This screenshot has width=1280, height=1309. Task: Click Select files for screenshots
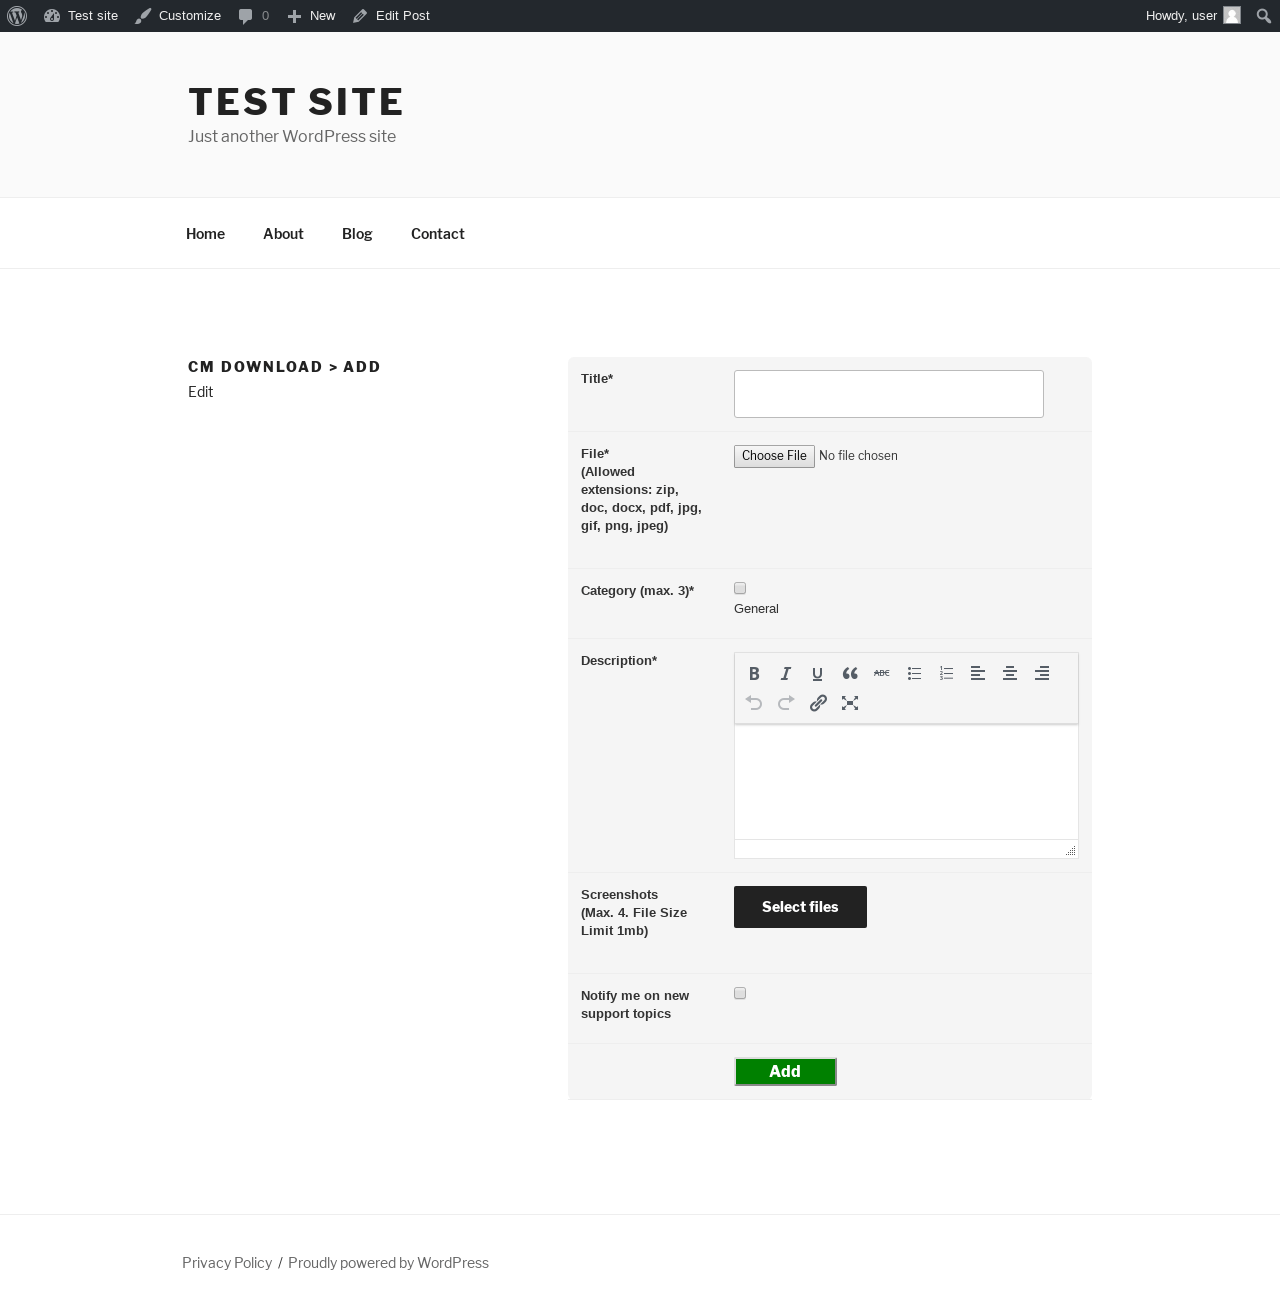[800, 907]
